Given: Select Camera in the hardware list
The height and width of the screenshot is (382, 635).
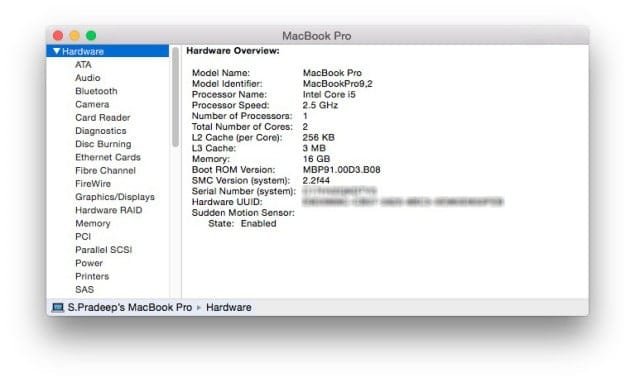Looking at the screenshot, I should (92, 105).
